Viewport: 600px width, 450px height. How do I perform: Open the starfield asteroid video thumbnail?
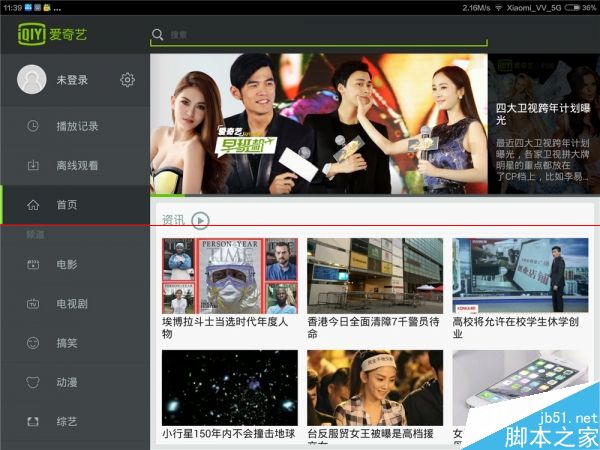(230, 388)
